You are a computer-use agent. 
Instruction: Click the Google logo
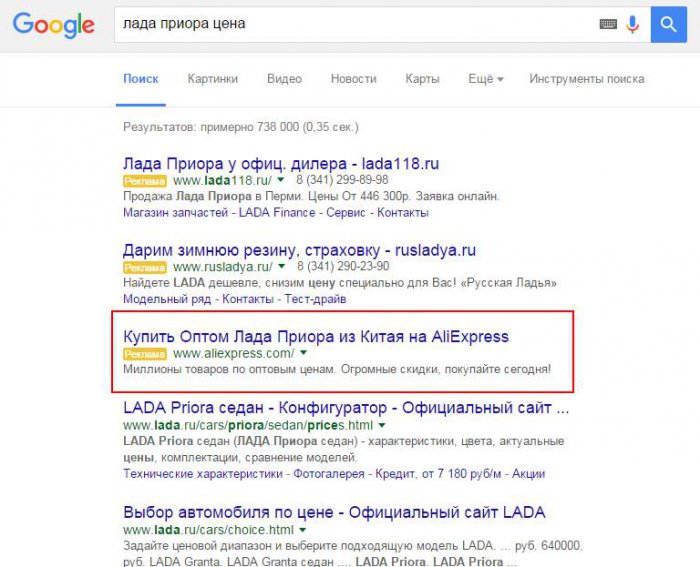click(54, 25)
